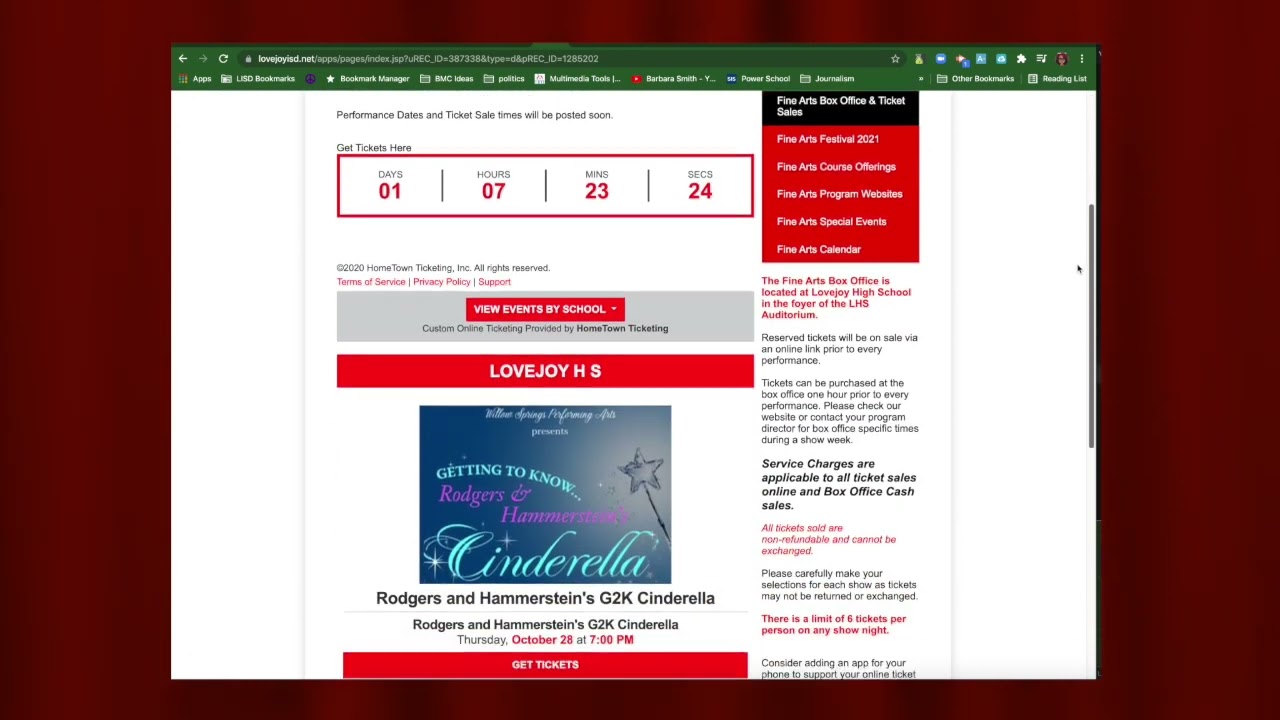Open Fine Arts Program Websites
Viewport: 1280px width, 720px height.
point(840,194)
